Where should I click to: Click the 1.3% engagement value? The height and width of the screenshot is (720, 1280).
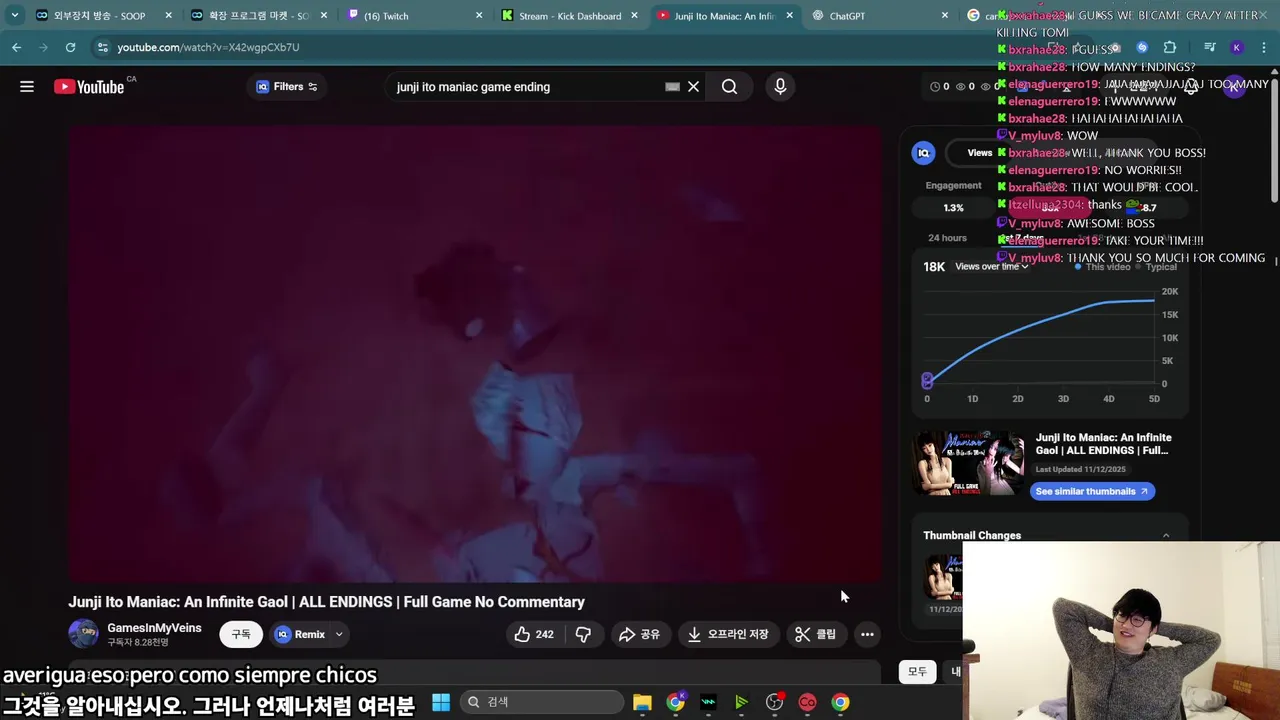[953, 208]
